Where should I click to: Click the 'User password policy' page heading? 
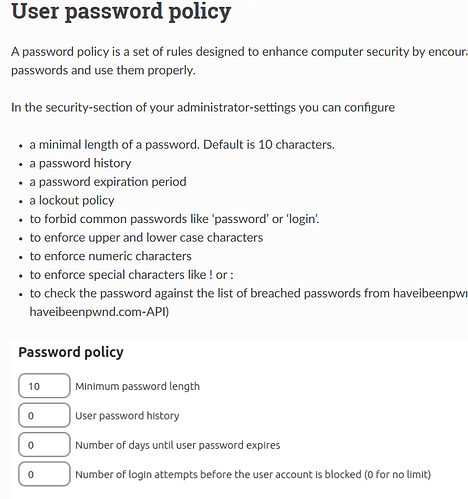click(121, 12)
